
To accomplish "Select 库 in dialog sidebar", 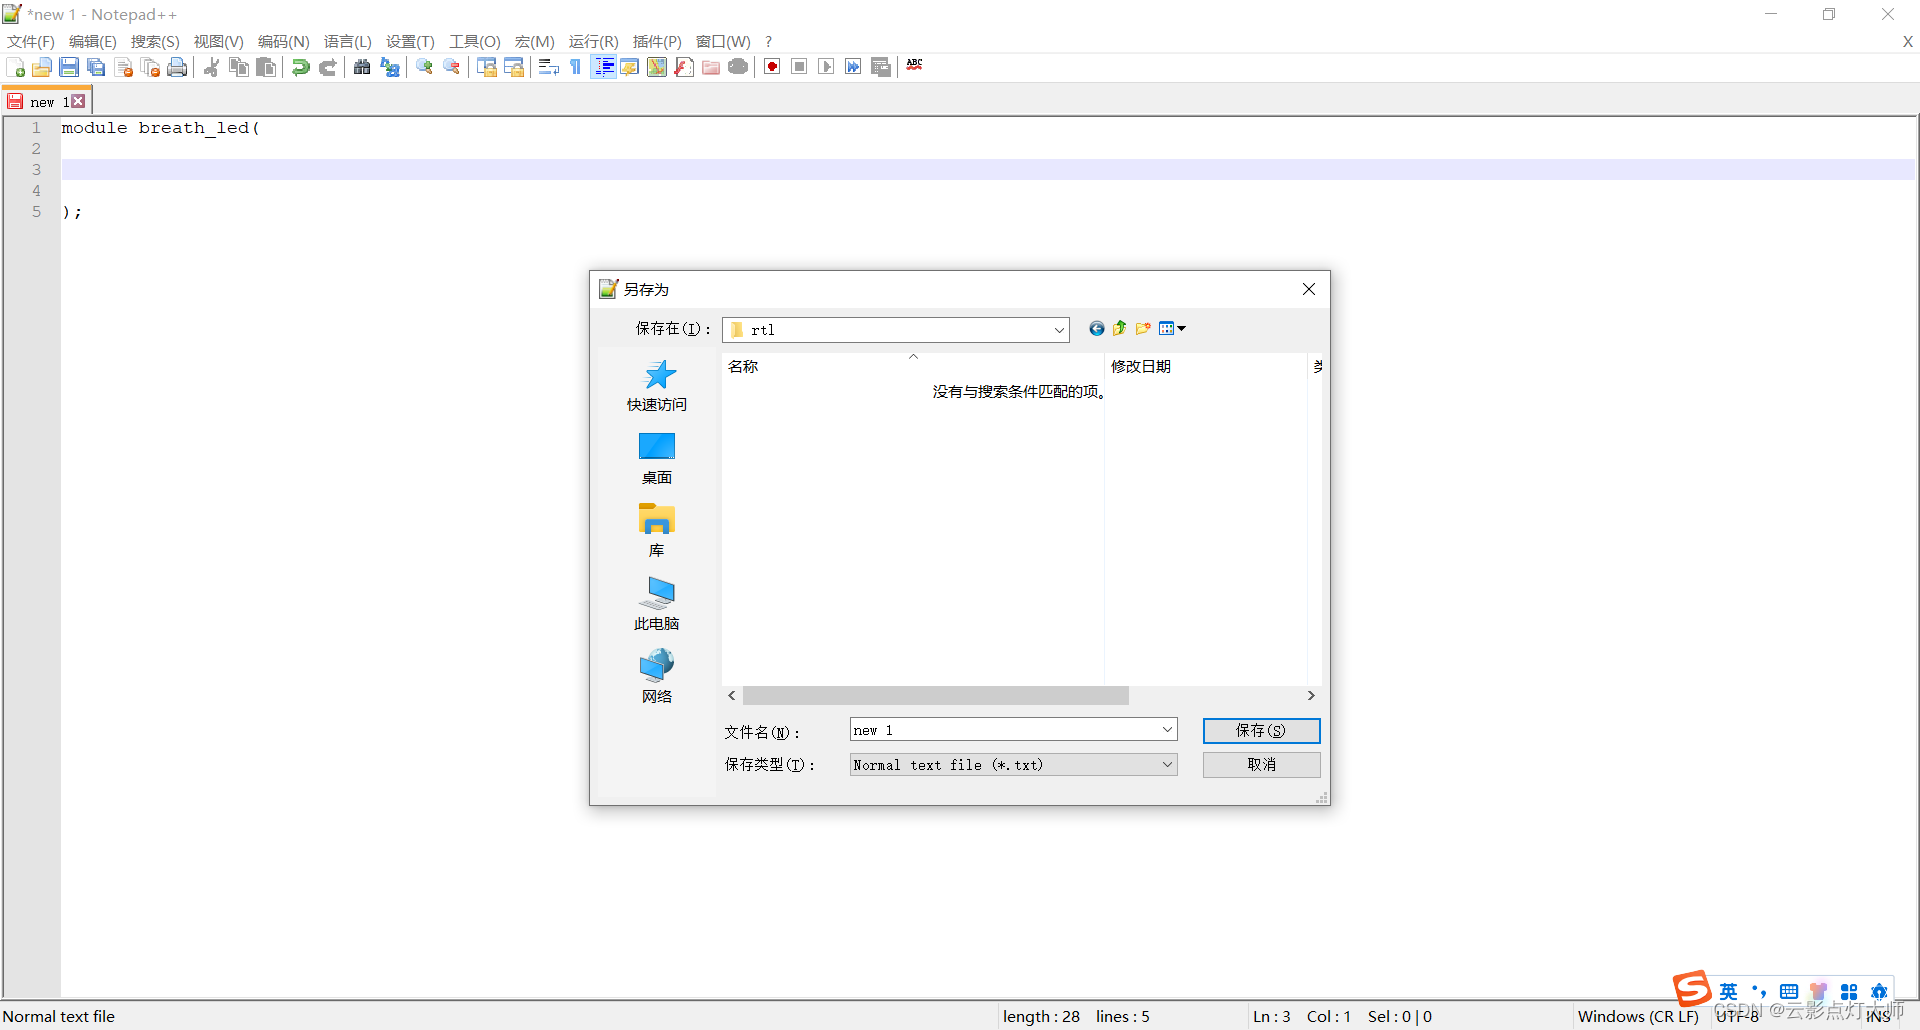I will [657, 532].
